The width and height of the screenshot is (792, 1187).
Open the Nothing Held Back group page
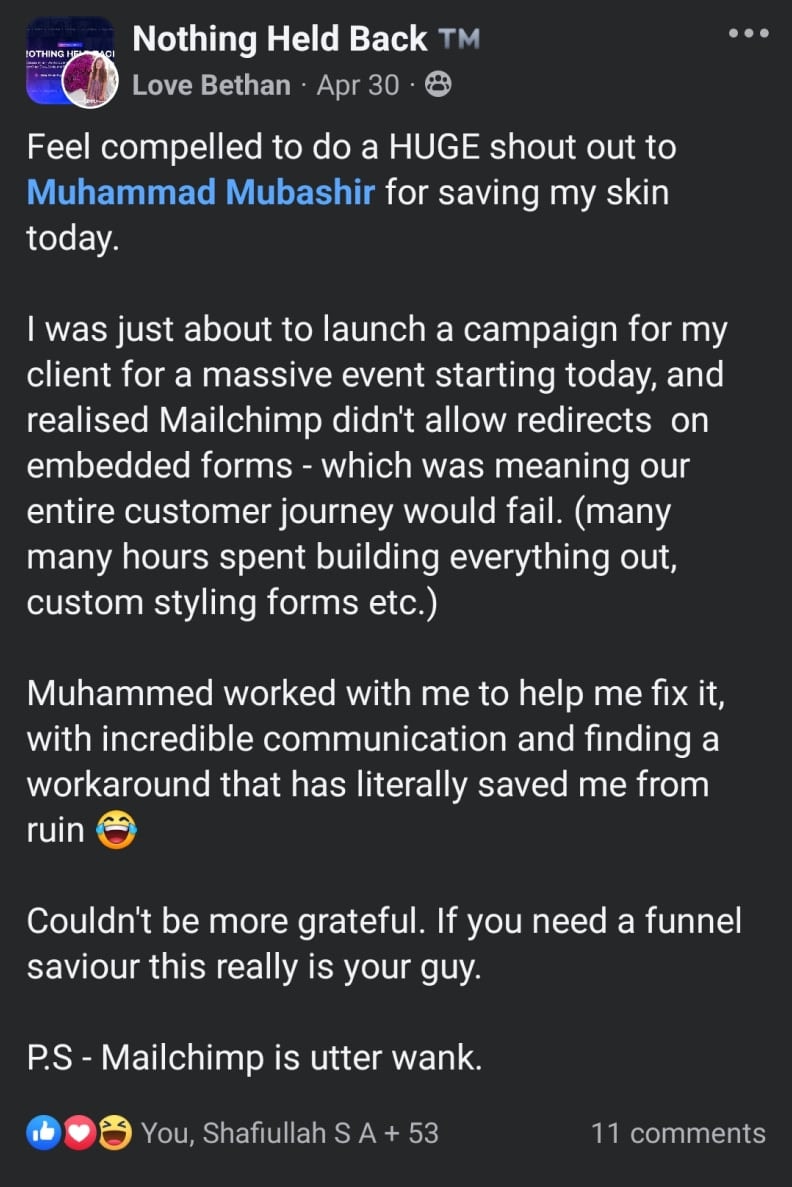tap(279, 40)
